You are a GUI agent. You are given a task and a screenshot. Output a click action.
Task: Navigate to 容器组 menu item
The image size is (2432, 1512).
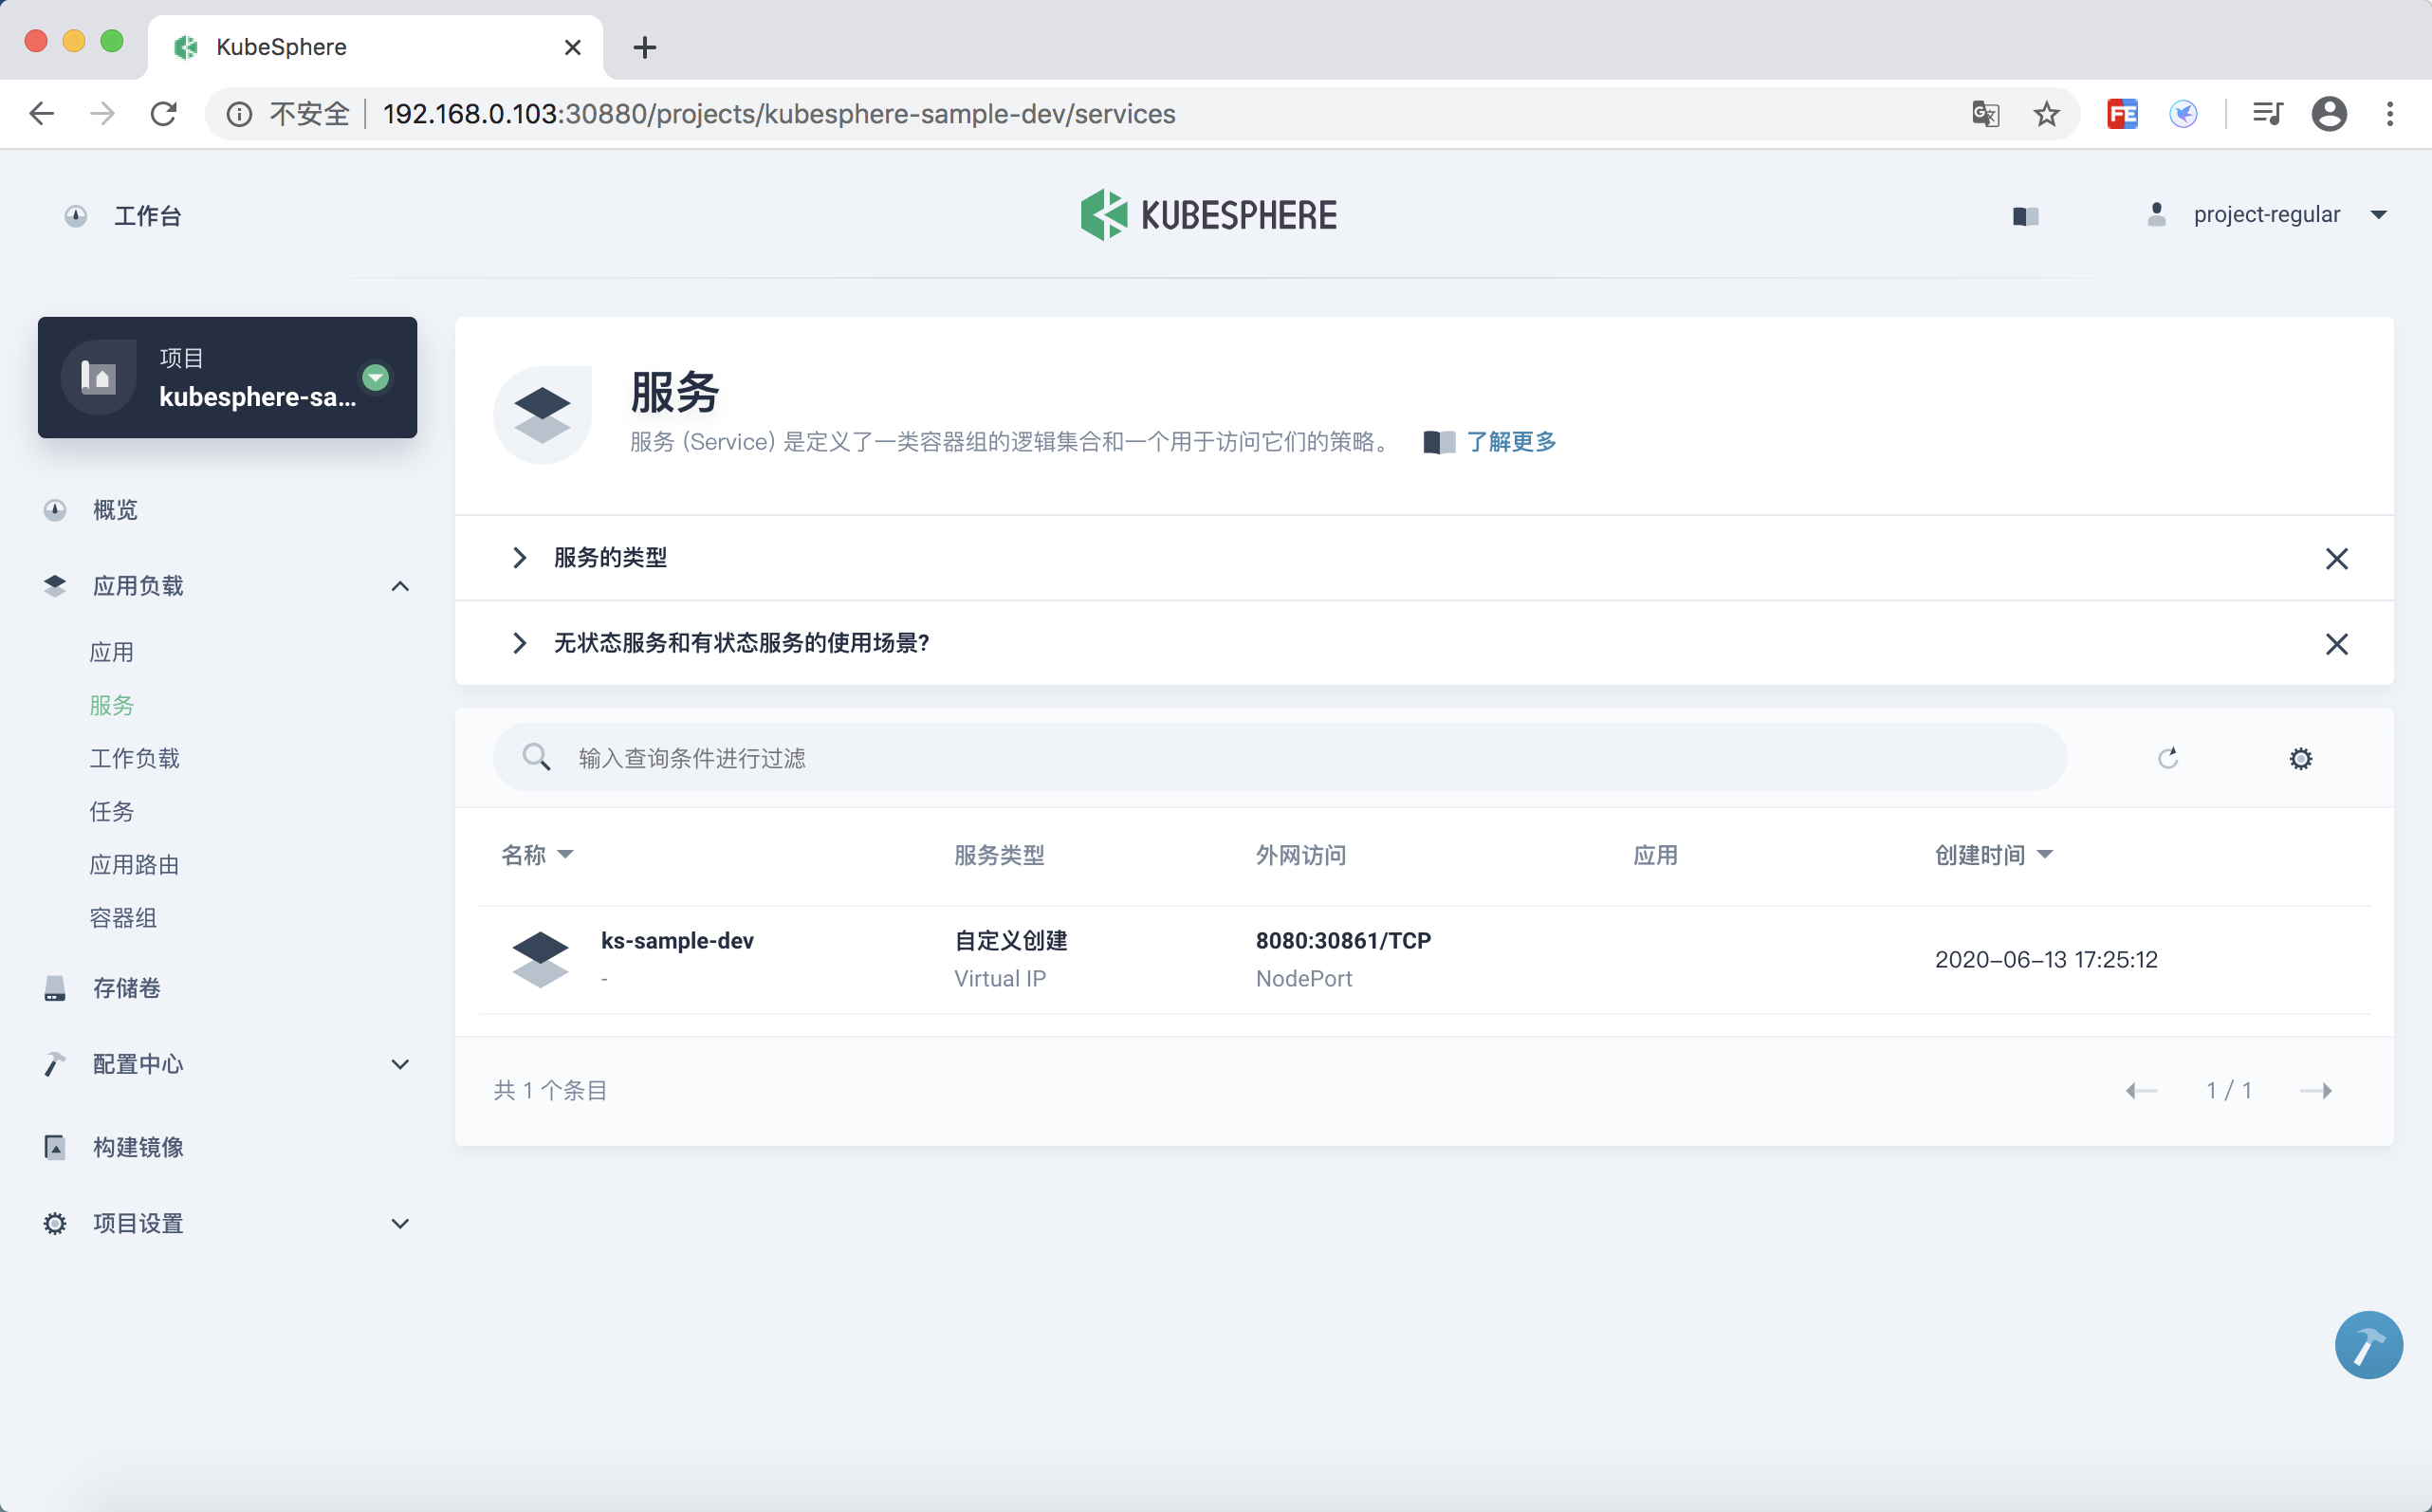pos(123,917)
